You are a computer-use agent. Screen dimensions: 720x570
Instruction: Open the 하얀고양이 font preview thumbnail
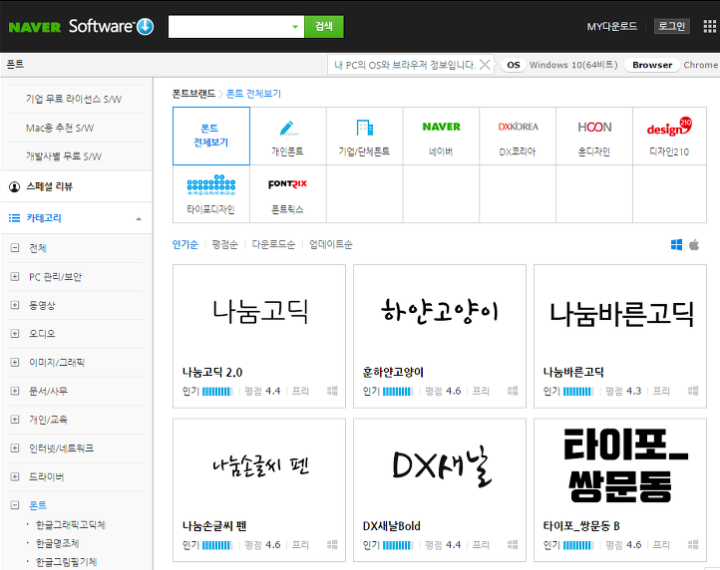pyautogui.click(x=439, y=312)
